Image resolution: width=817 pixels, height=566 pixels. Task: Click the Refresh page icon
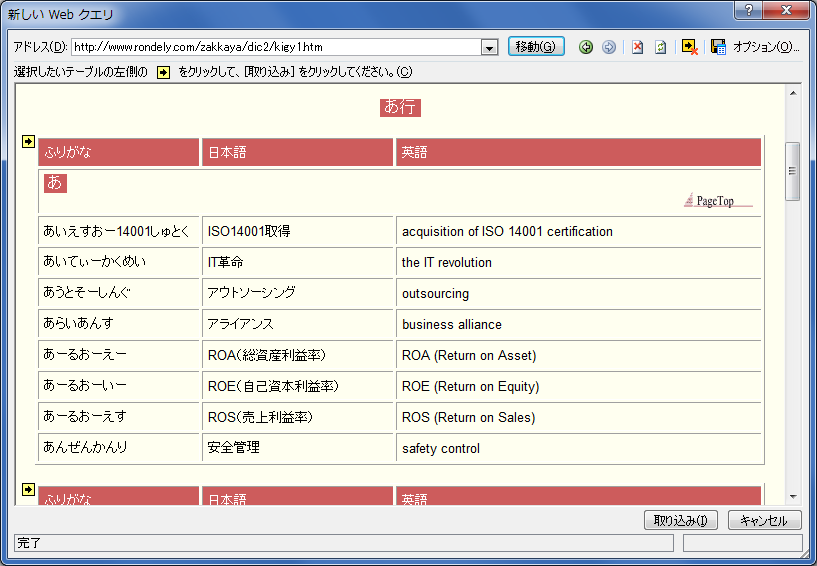click(x=660, y=47)
